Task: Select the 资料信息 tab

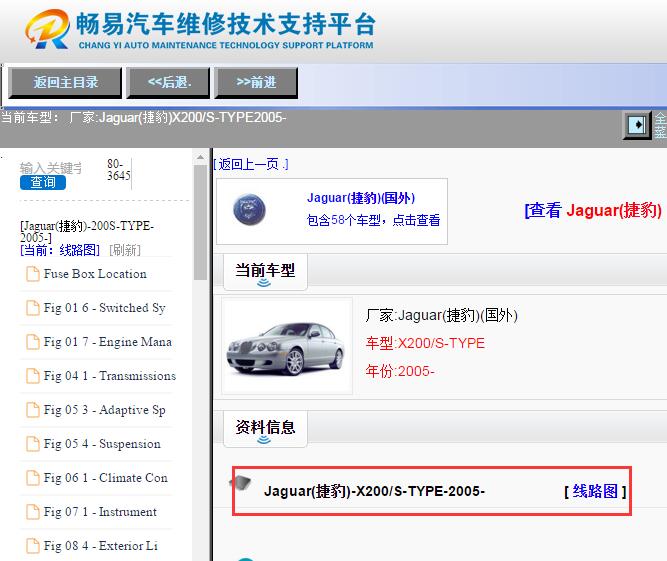Action: (265, 429)
